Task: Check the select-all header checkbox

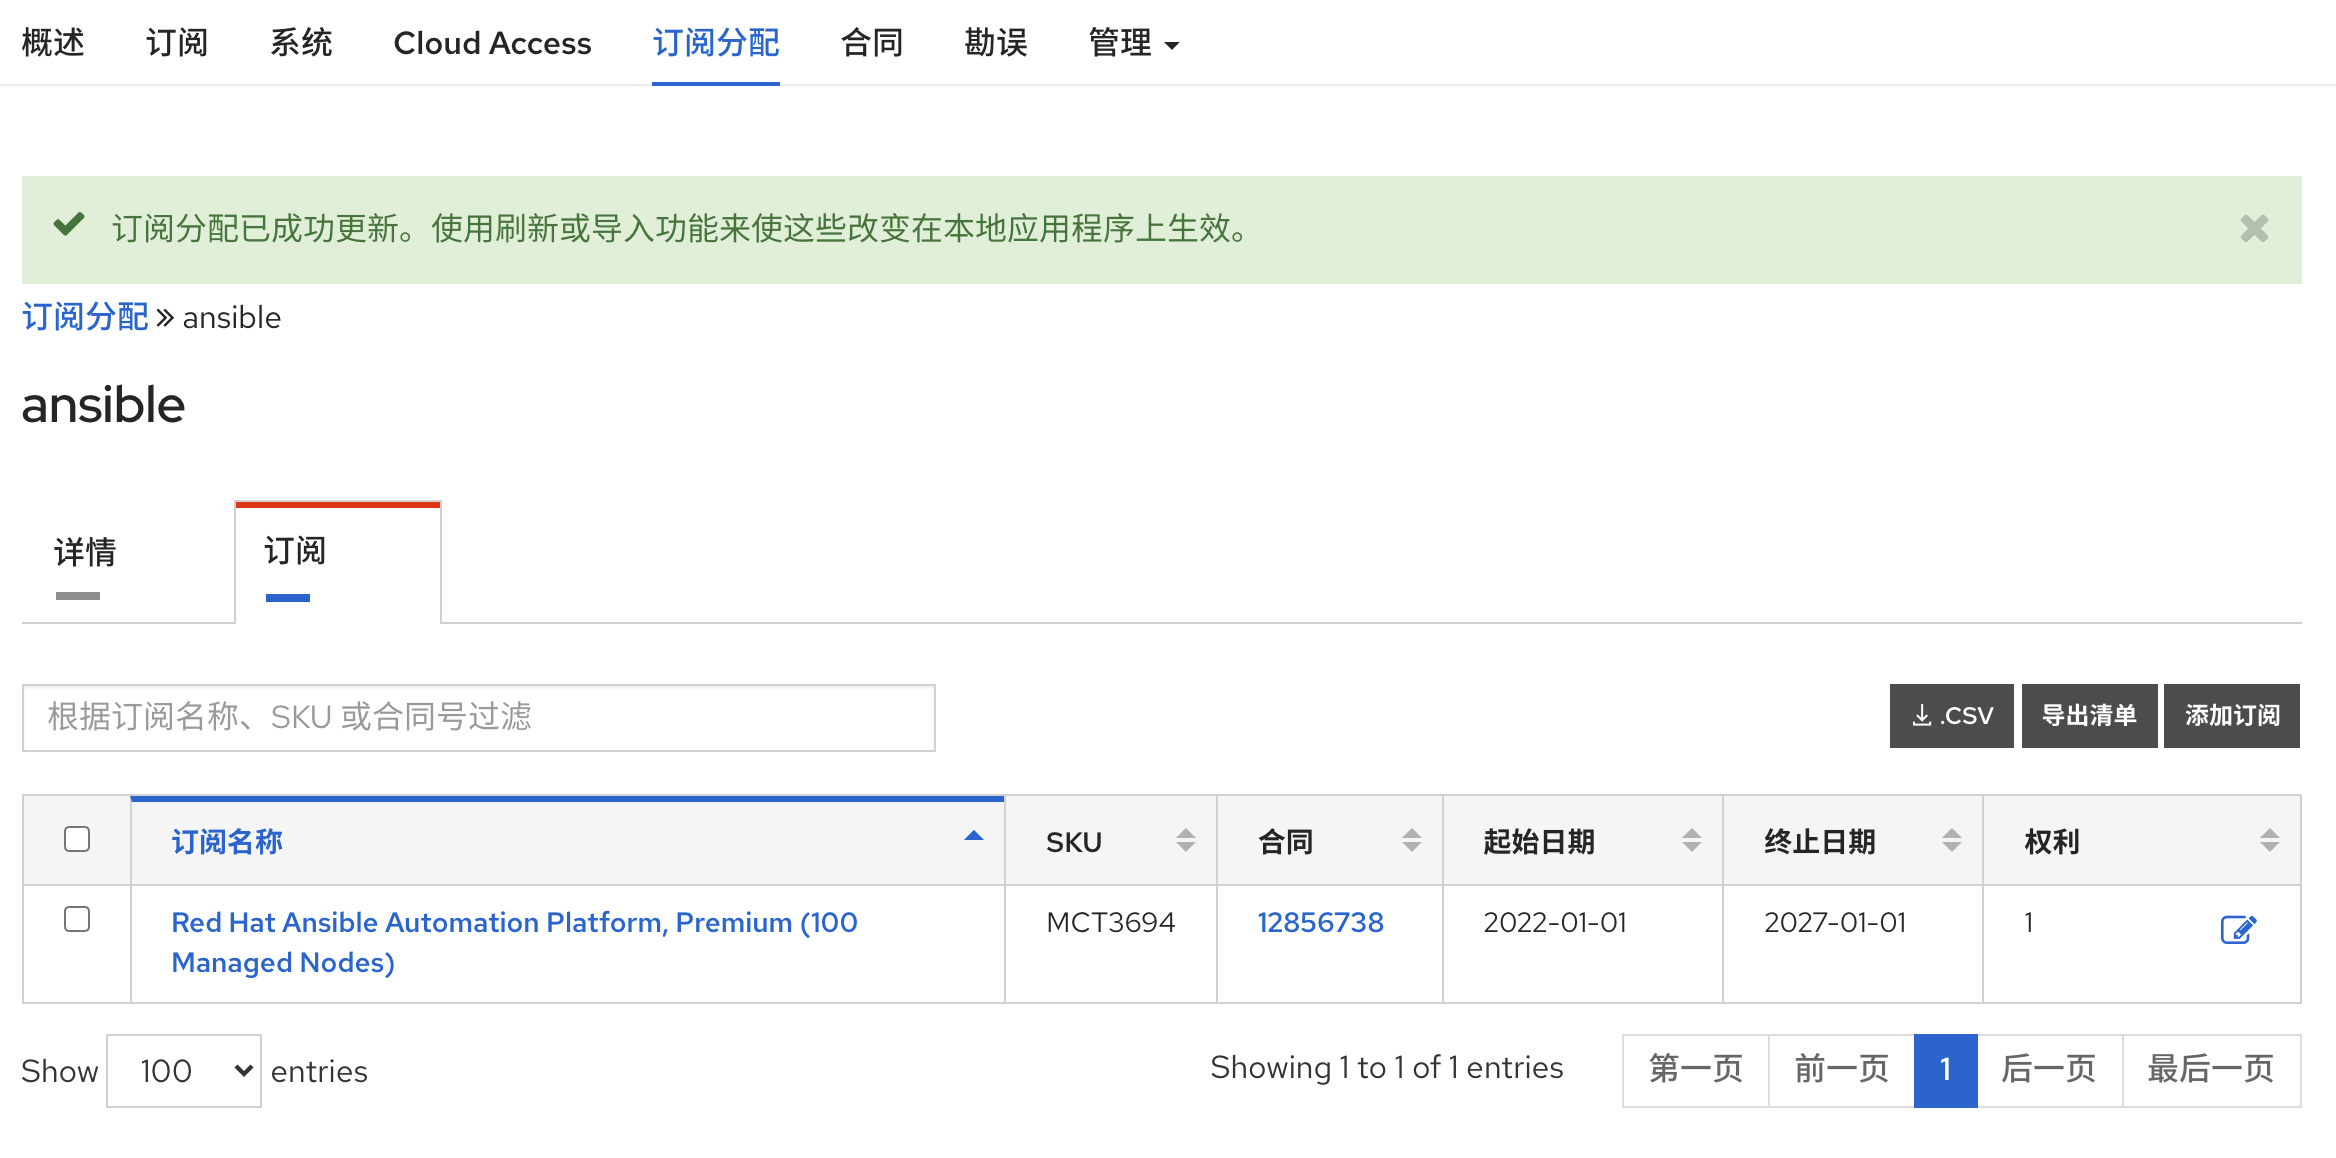Action: tap(77, 839)
